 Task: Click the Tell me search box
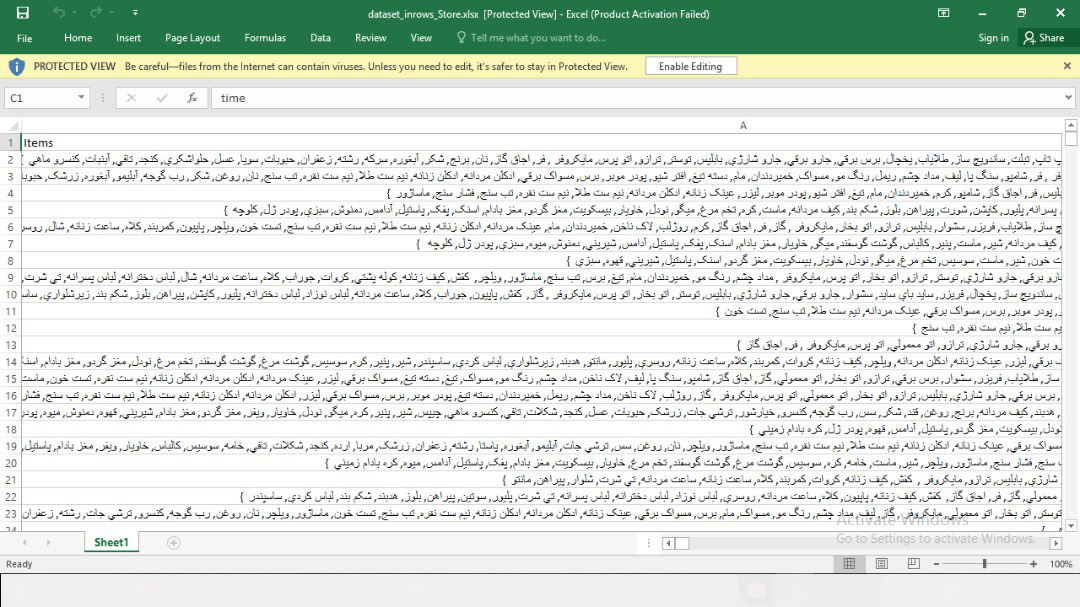538,38
